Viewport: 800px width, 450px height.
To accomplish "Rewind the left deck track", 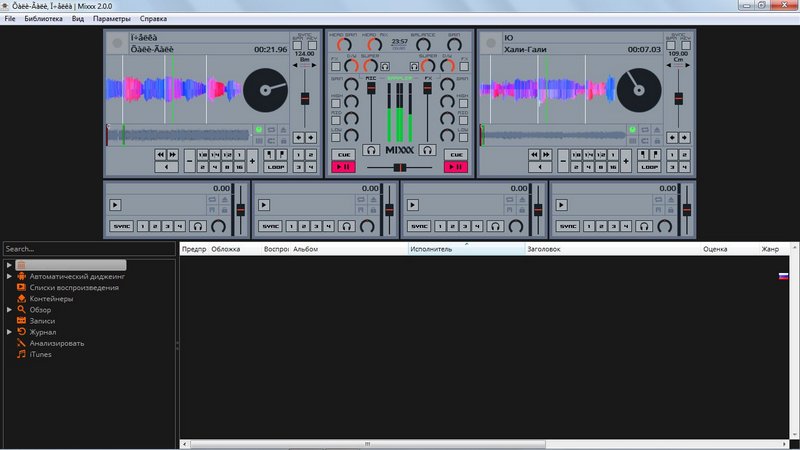I will (161, 155).
